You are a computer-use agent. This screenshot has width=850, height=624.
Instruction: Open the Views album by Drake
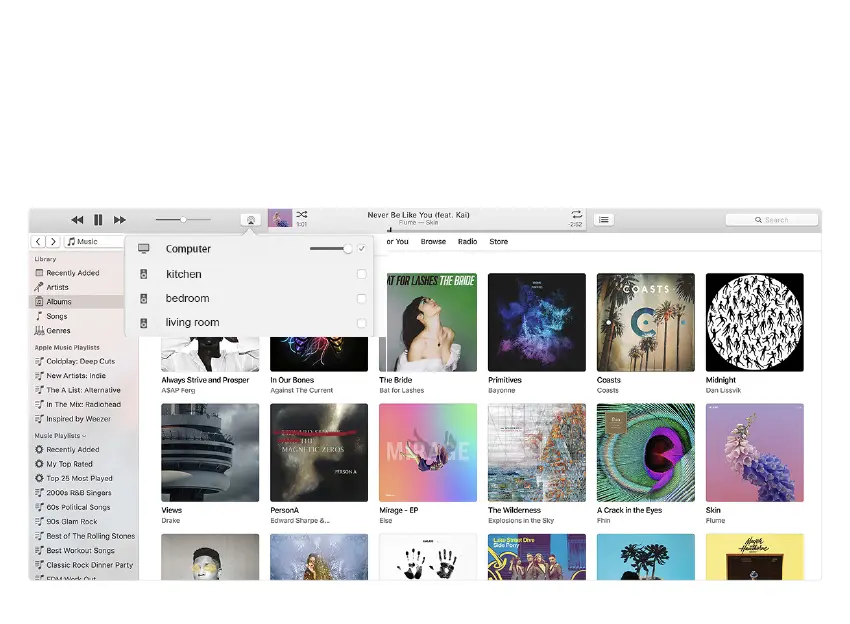pos(210,453)
